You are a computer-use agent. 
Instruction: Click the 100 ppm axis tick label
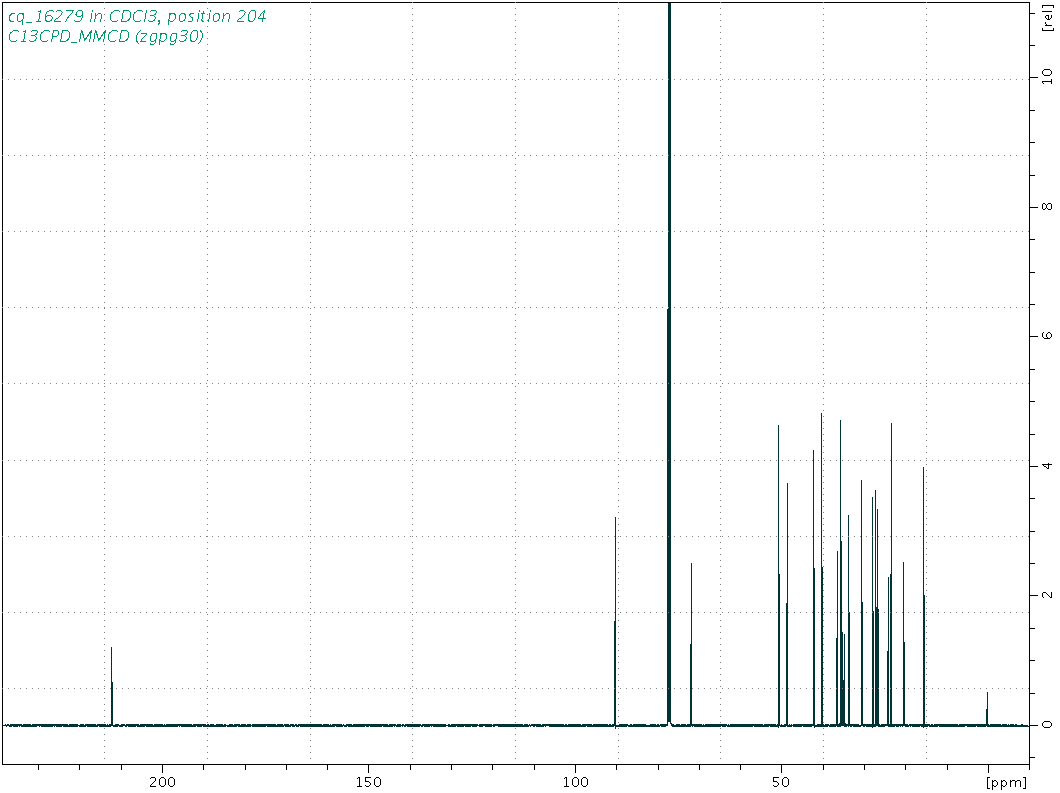coord(575,782)
